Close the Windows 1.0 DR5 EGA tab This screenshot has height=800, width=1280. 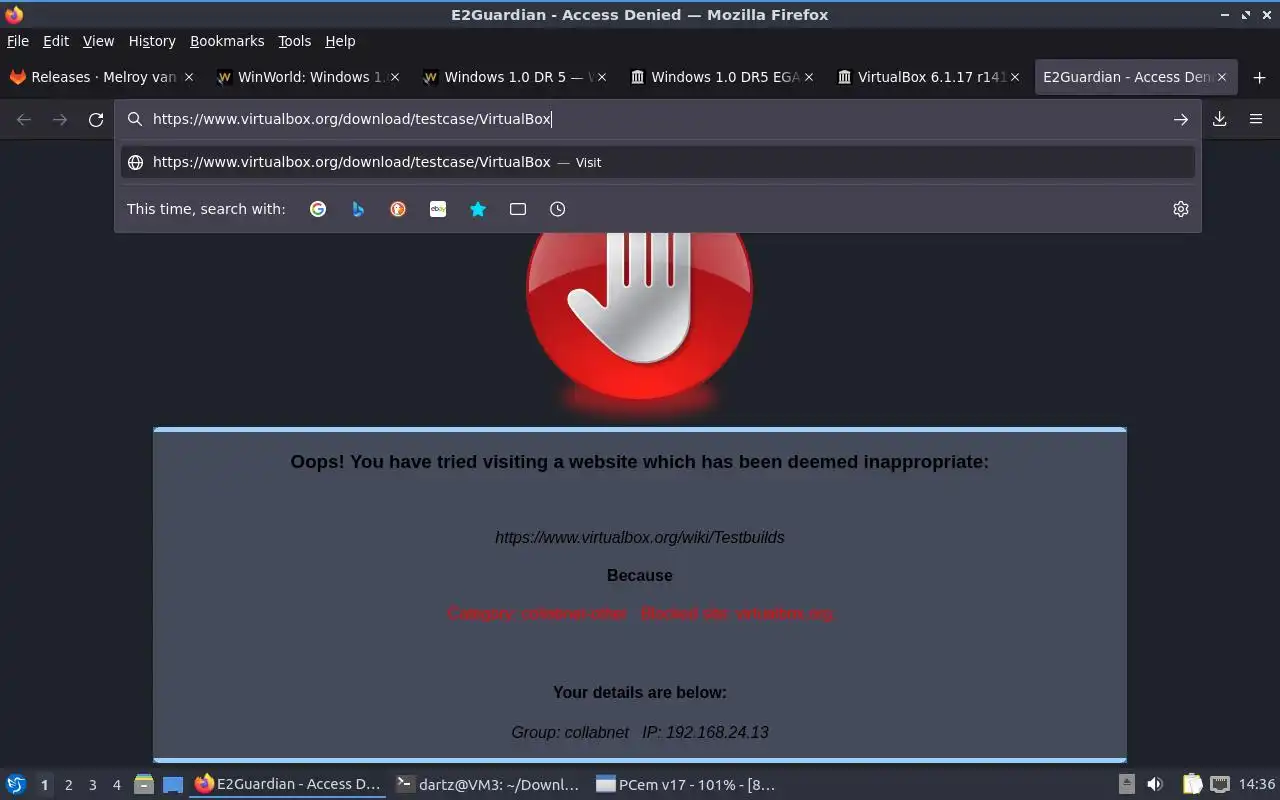pyautogui.click(x=808, y=77)
